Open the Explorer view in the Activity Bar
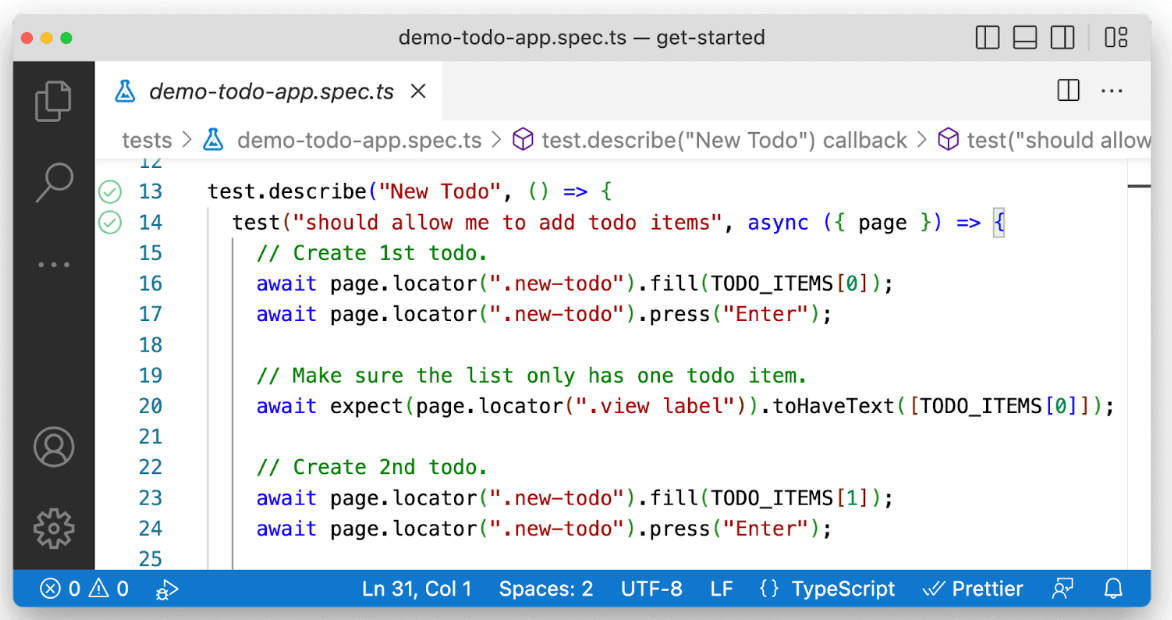 pos(53,100)
